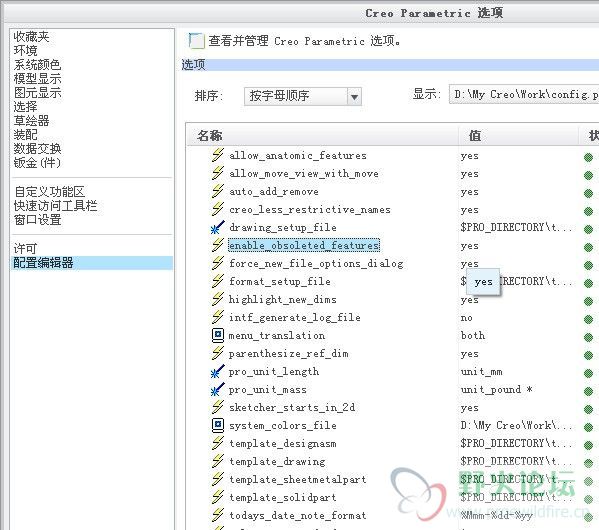Click the 'no' value of intf_generate_log_file
The width and height of the screenshot is (599, 530).
tap(466, 318)
